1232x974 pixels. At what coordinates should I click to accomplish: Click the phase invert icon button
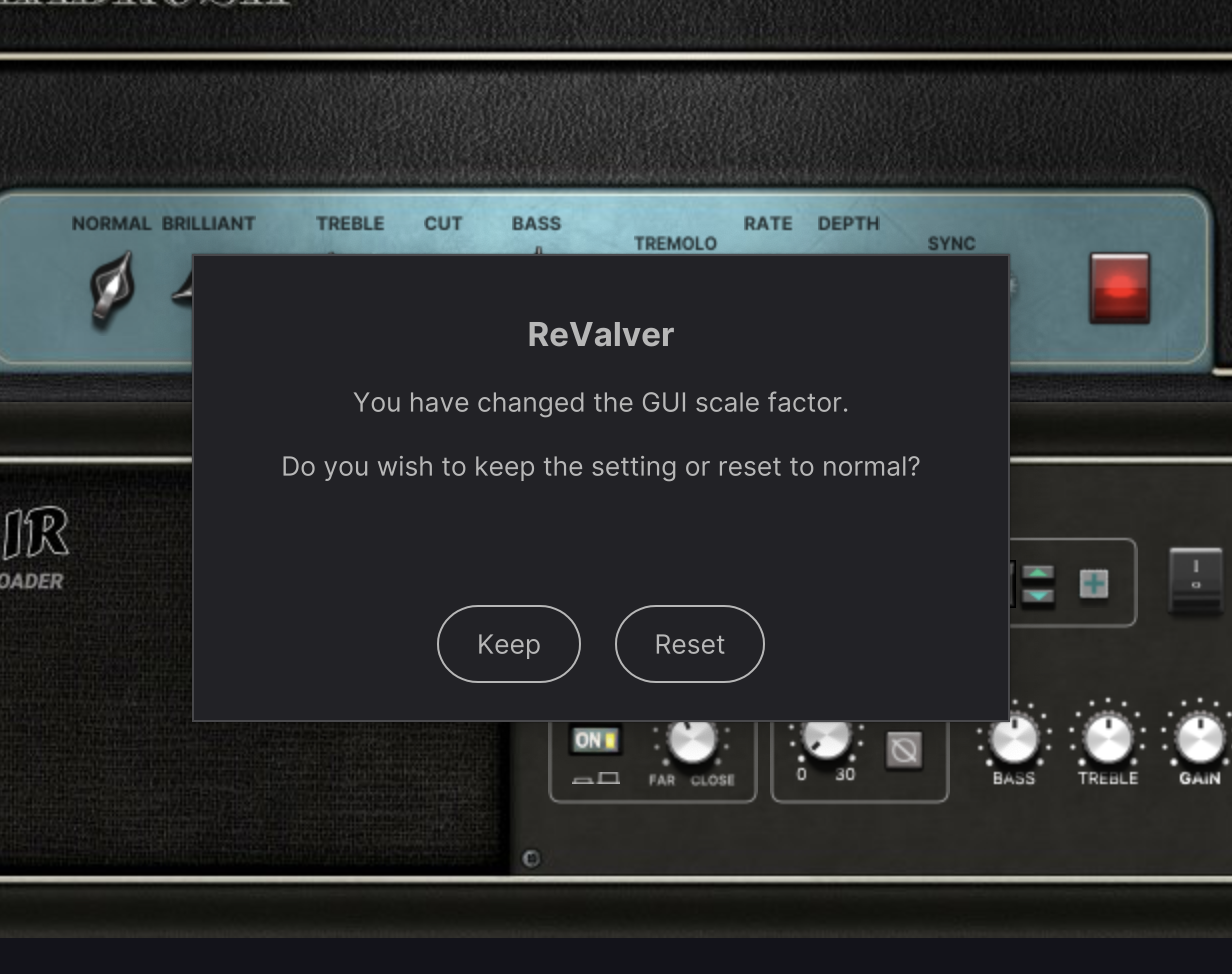pos(904,749)
